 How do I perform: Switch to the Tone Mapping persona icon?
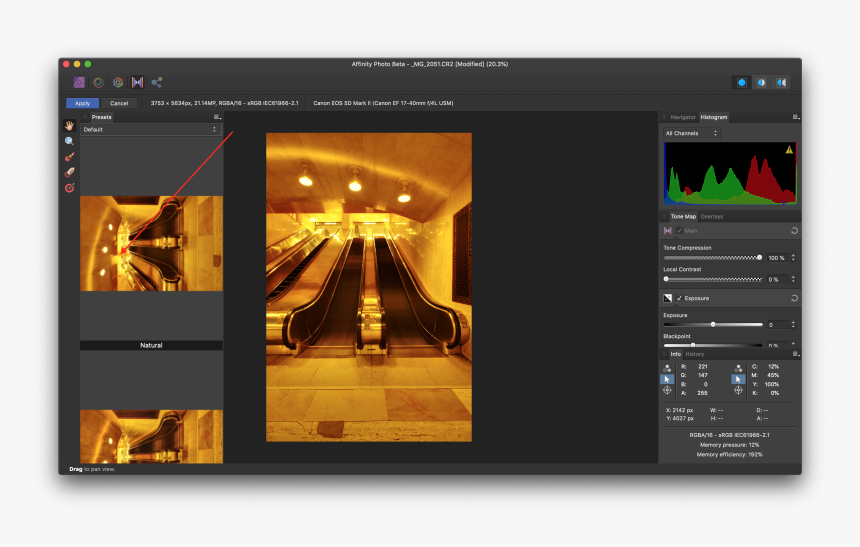click(137, 82)
